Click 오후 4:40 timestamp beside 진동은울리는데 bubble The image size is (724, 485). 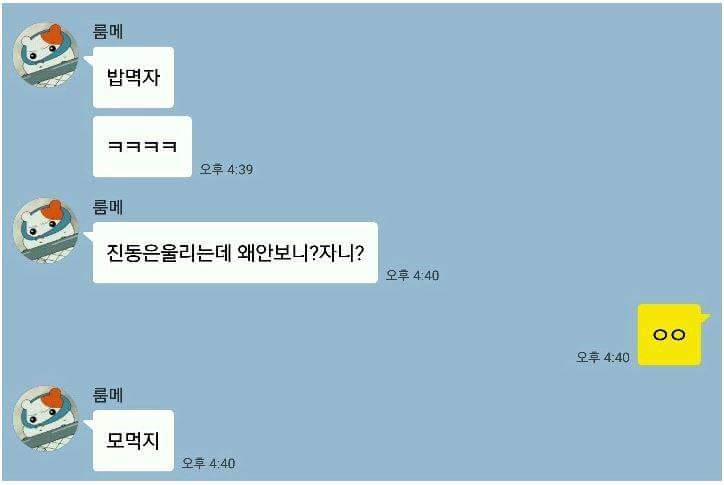(412, 275)
